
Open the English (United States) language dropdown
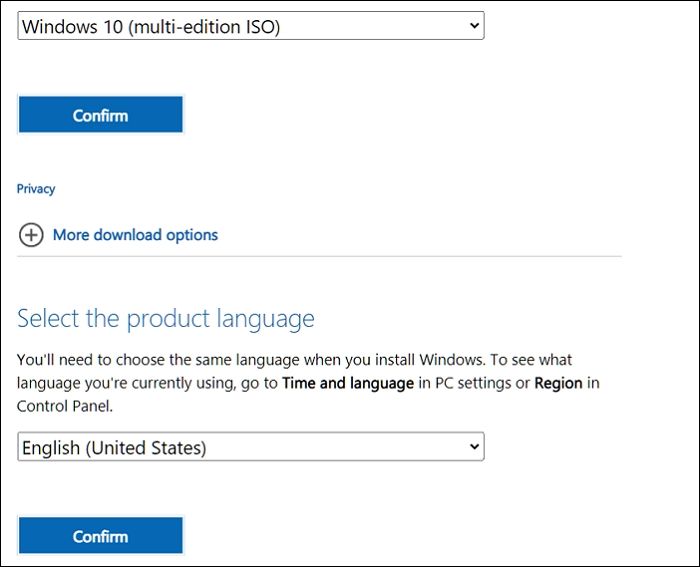coord(250,447)
